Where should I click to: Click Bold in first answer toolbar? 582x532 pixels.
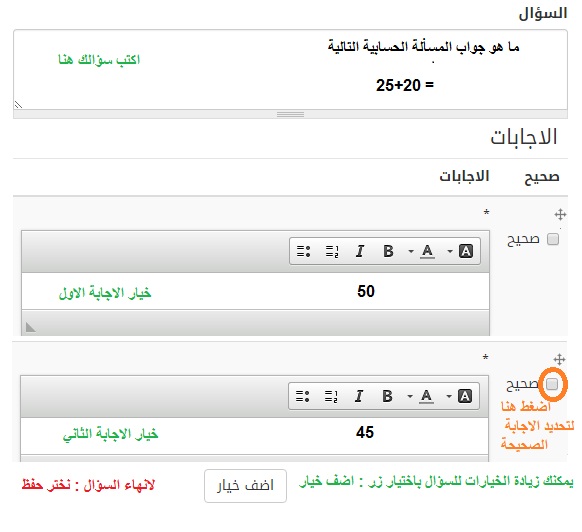coord(388,251)
